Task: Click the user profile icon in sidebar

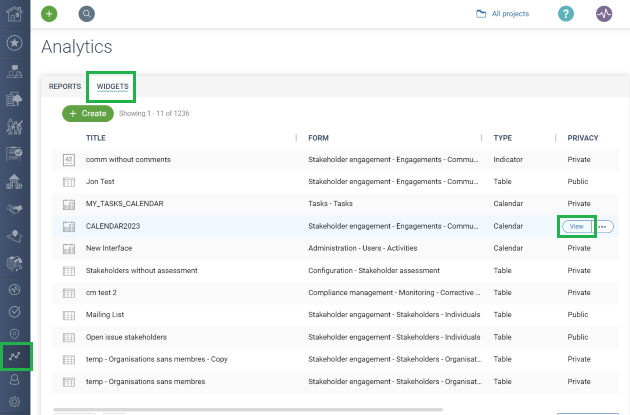Action: point(15,380)
